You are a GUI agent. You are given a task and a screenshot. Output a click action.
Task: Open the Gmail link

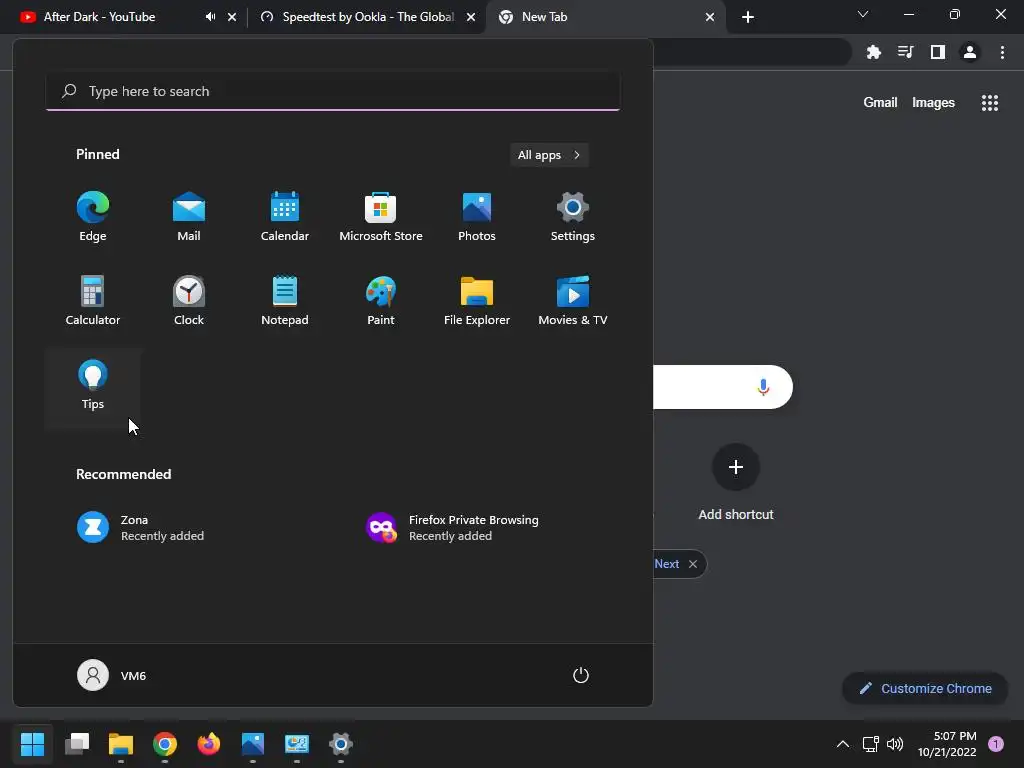880,103
